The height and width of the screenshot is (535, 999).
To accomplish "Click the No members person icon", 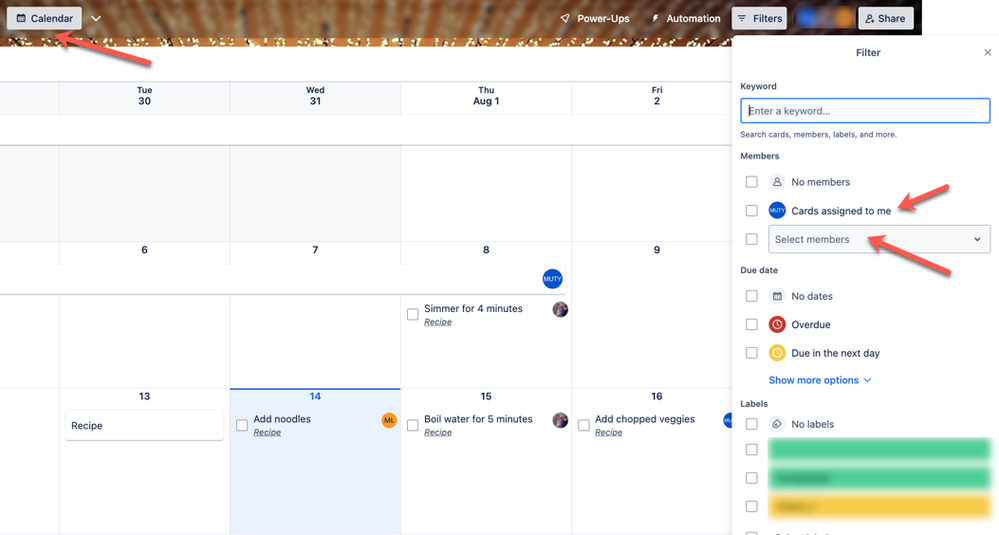I will pos(777,182).
